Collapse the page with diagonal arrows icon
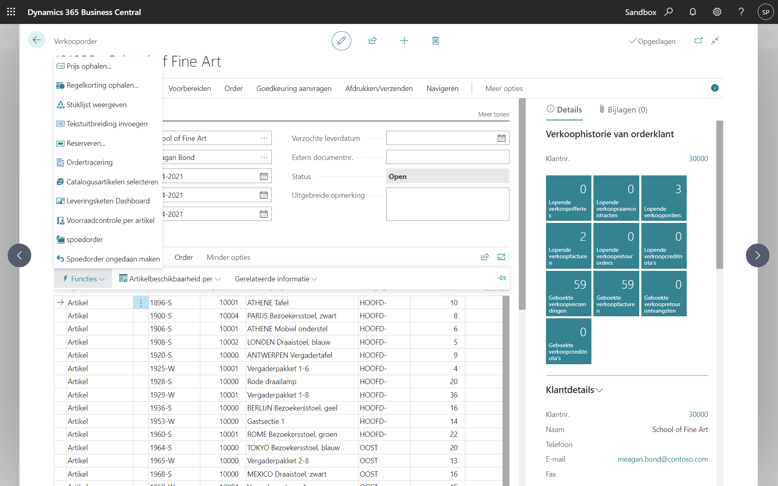 715,41
